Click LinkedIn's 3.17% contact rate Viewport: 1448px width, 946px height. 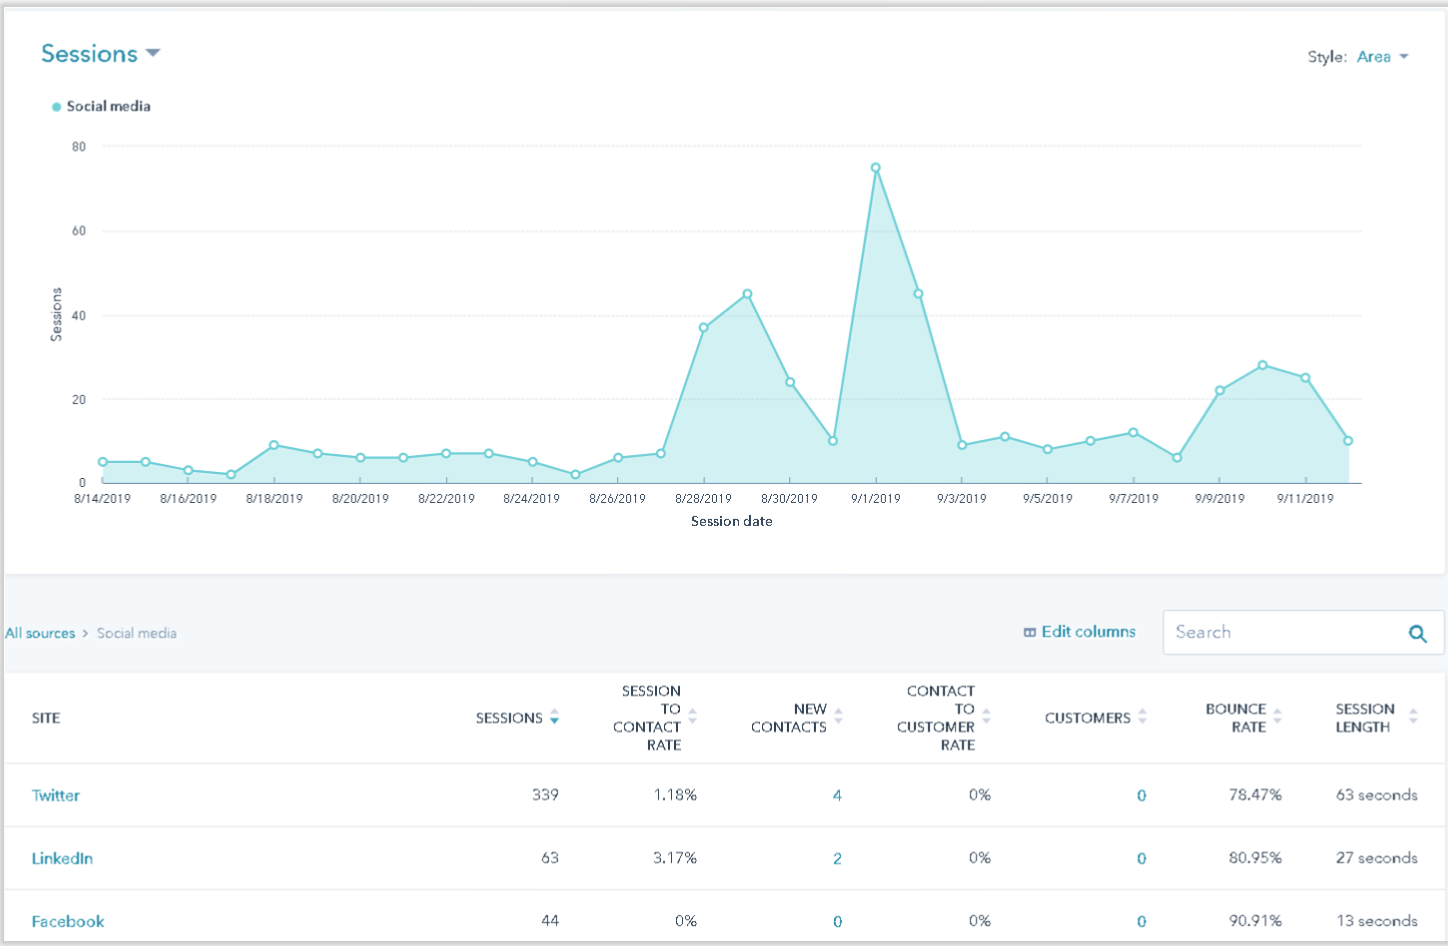click(675, 858)
